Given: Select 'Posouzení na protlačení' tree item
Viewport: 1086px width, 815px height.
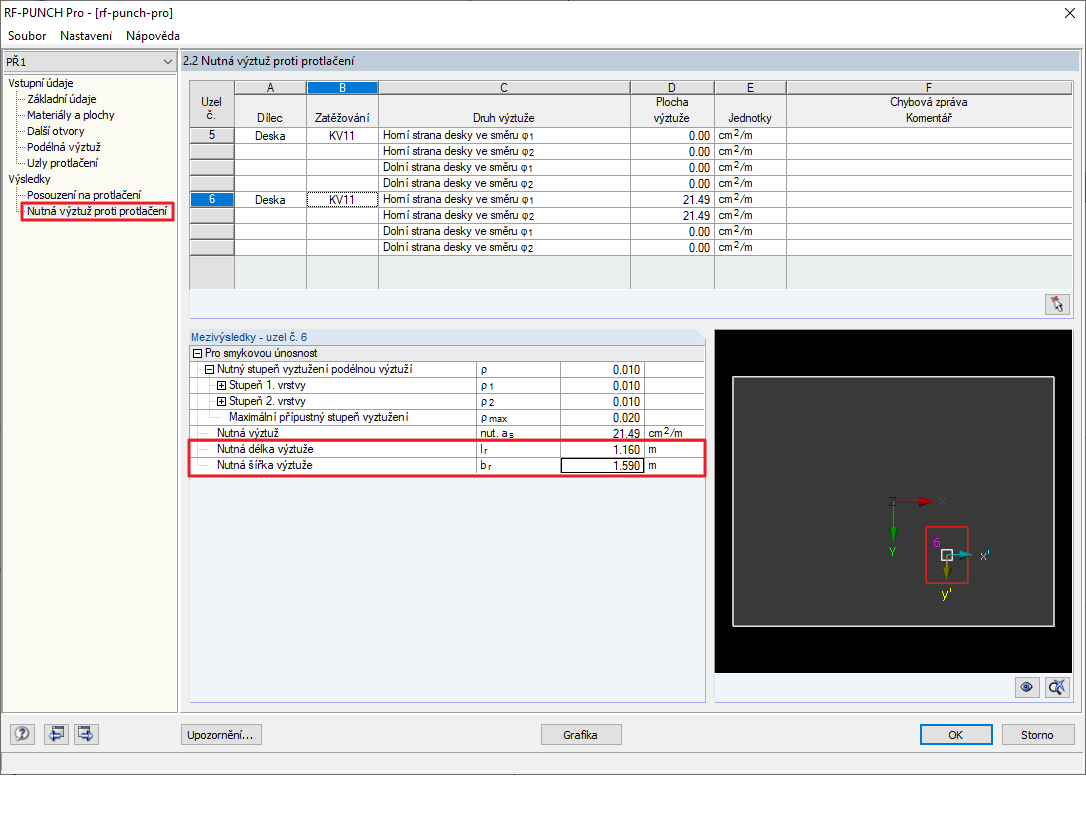Looking at the screenshot, I should click(x=84, y=195).
